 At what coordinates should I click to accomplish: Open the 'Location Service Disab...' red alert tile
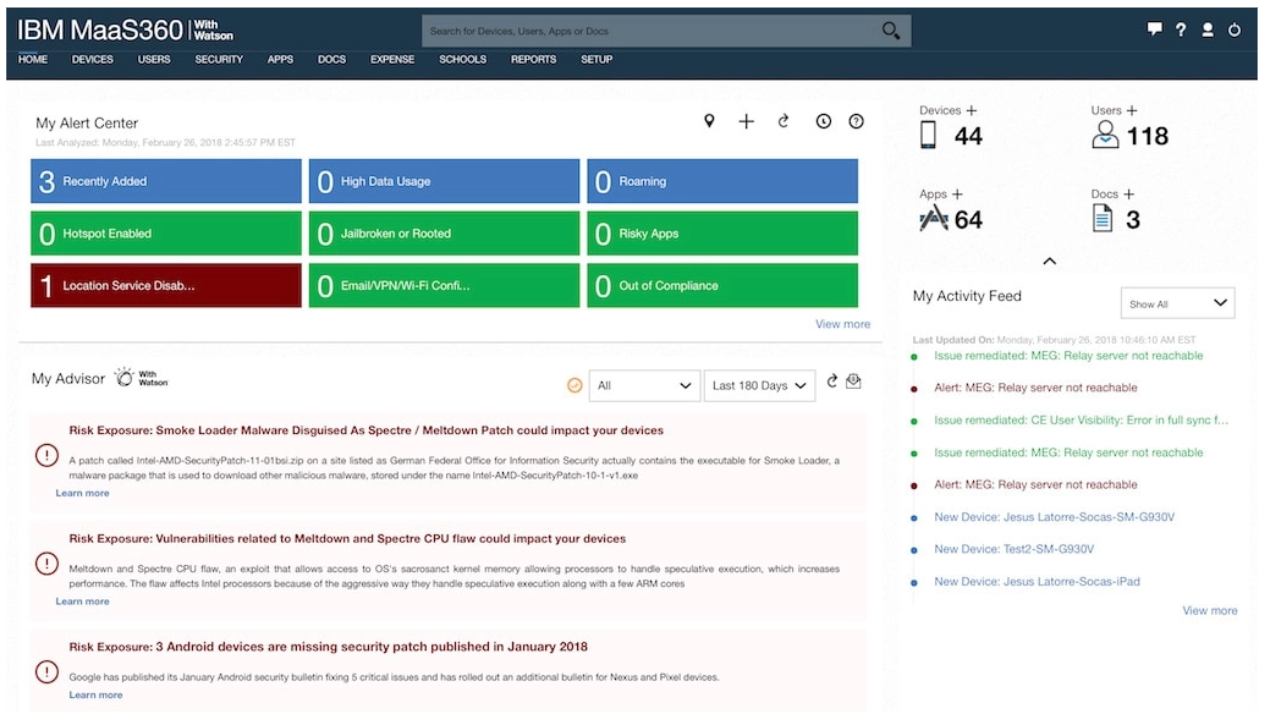[x=166, y=286]
